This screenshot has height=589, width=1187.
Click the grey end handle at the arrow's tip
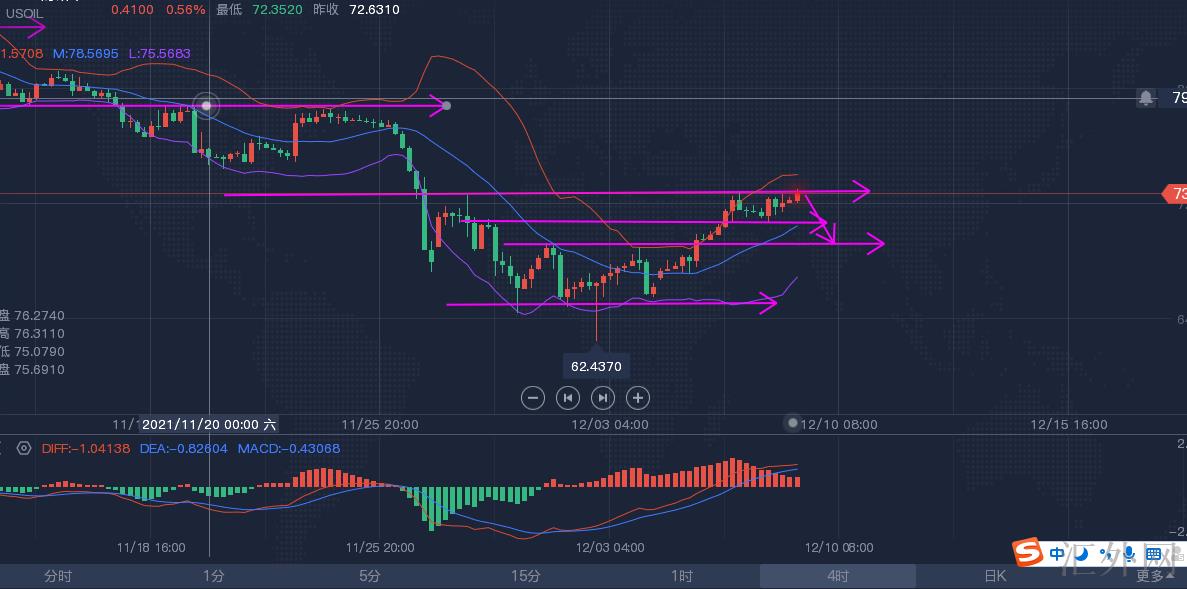click(x=447, y=105)
